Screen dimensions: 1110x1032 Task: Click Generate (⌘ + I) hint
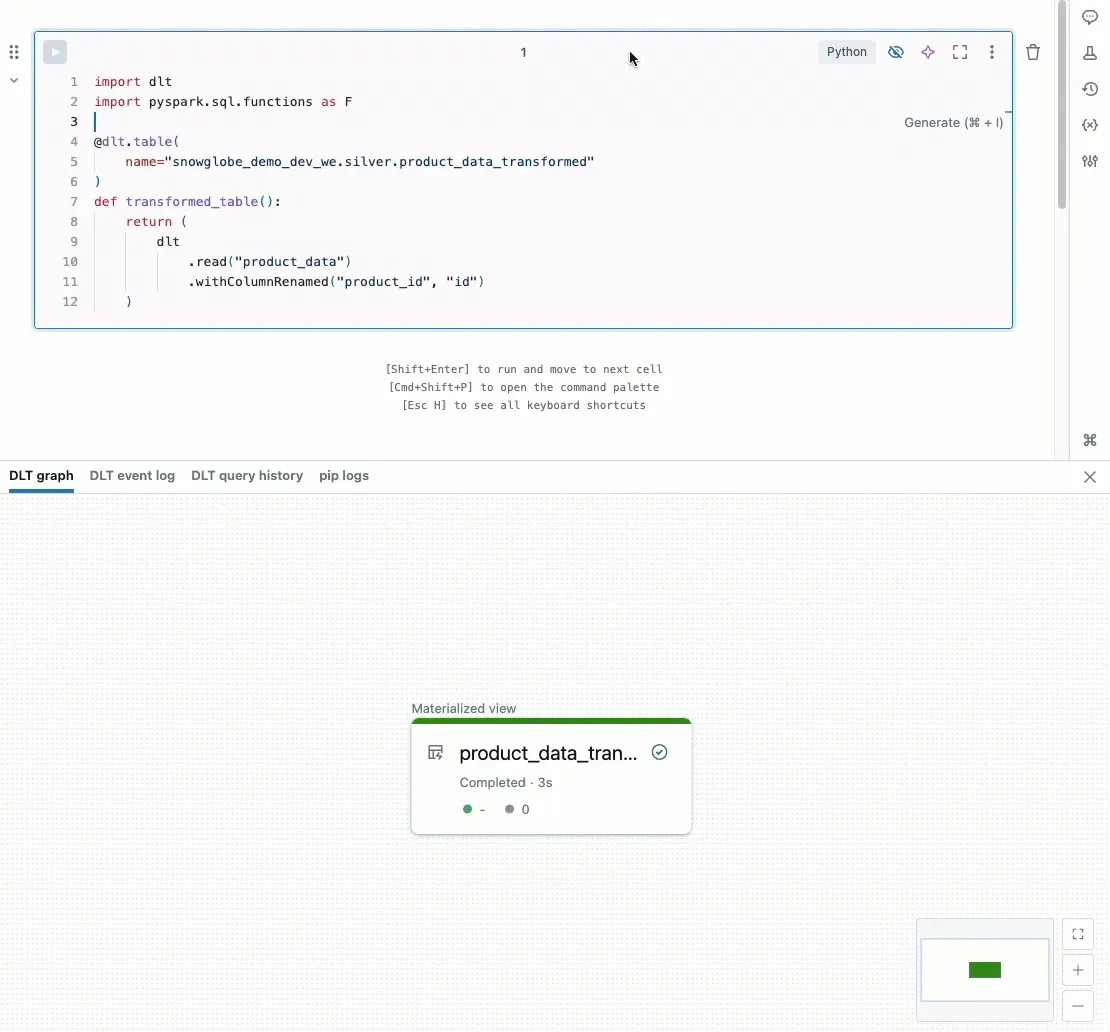954,122
